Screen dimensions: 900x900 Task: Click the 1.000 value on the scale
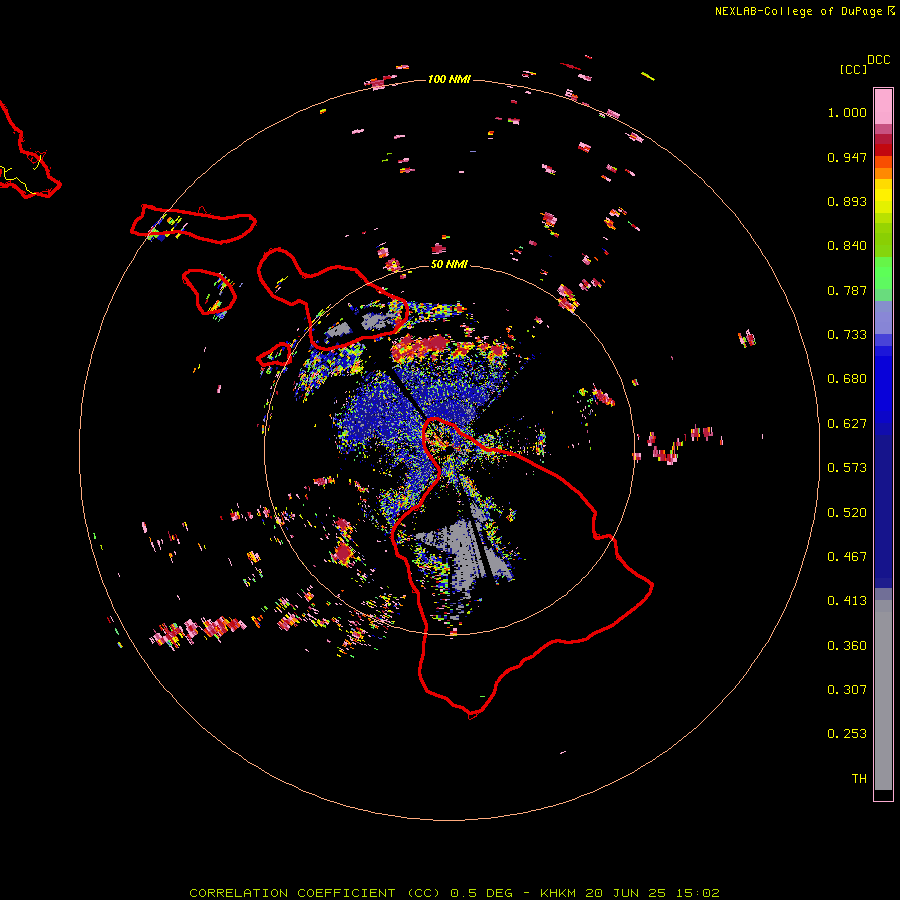847,112
